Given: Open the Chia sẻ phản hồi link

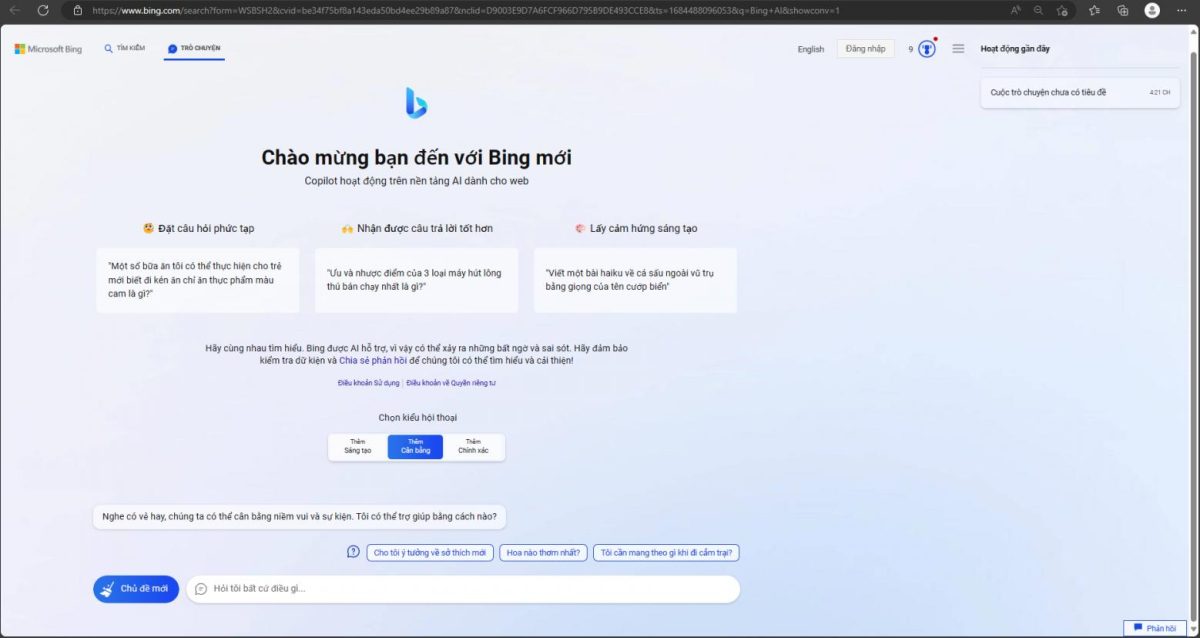Looking at the screenshot, I should click(372, 360).
